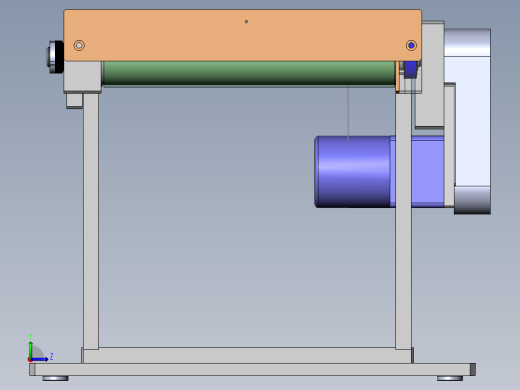Click the blue screw hole on orange plate
Screen dimensions: 520x390
411,45
